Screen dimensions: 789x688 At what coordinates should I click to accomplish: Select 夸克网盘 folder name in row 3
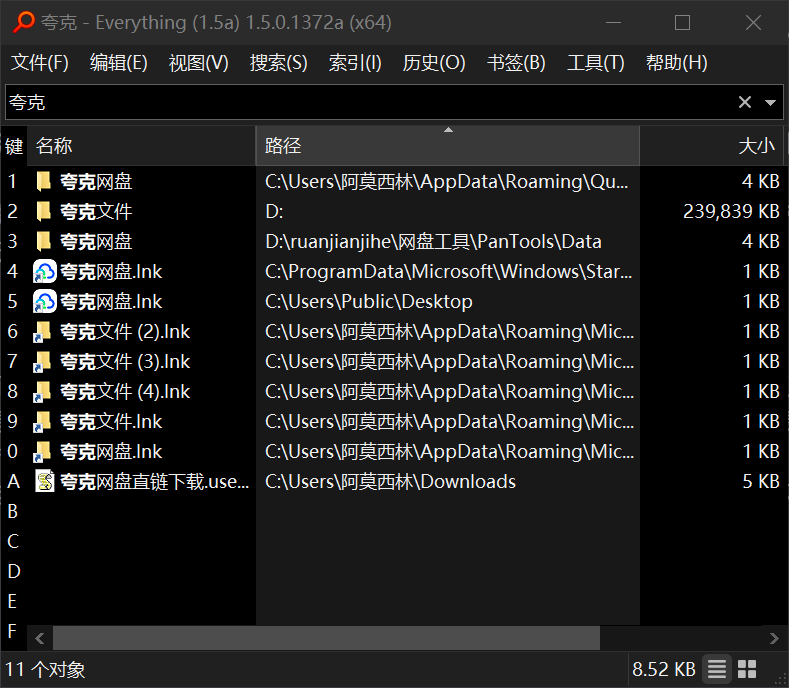point(96,242)
